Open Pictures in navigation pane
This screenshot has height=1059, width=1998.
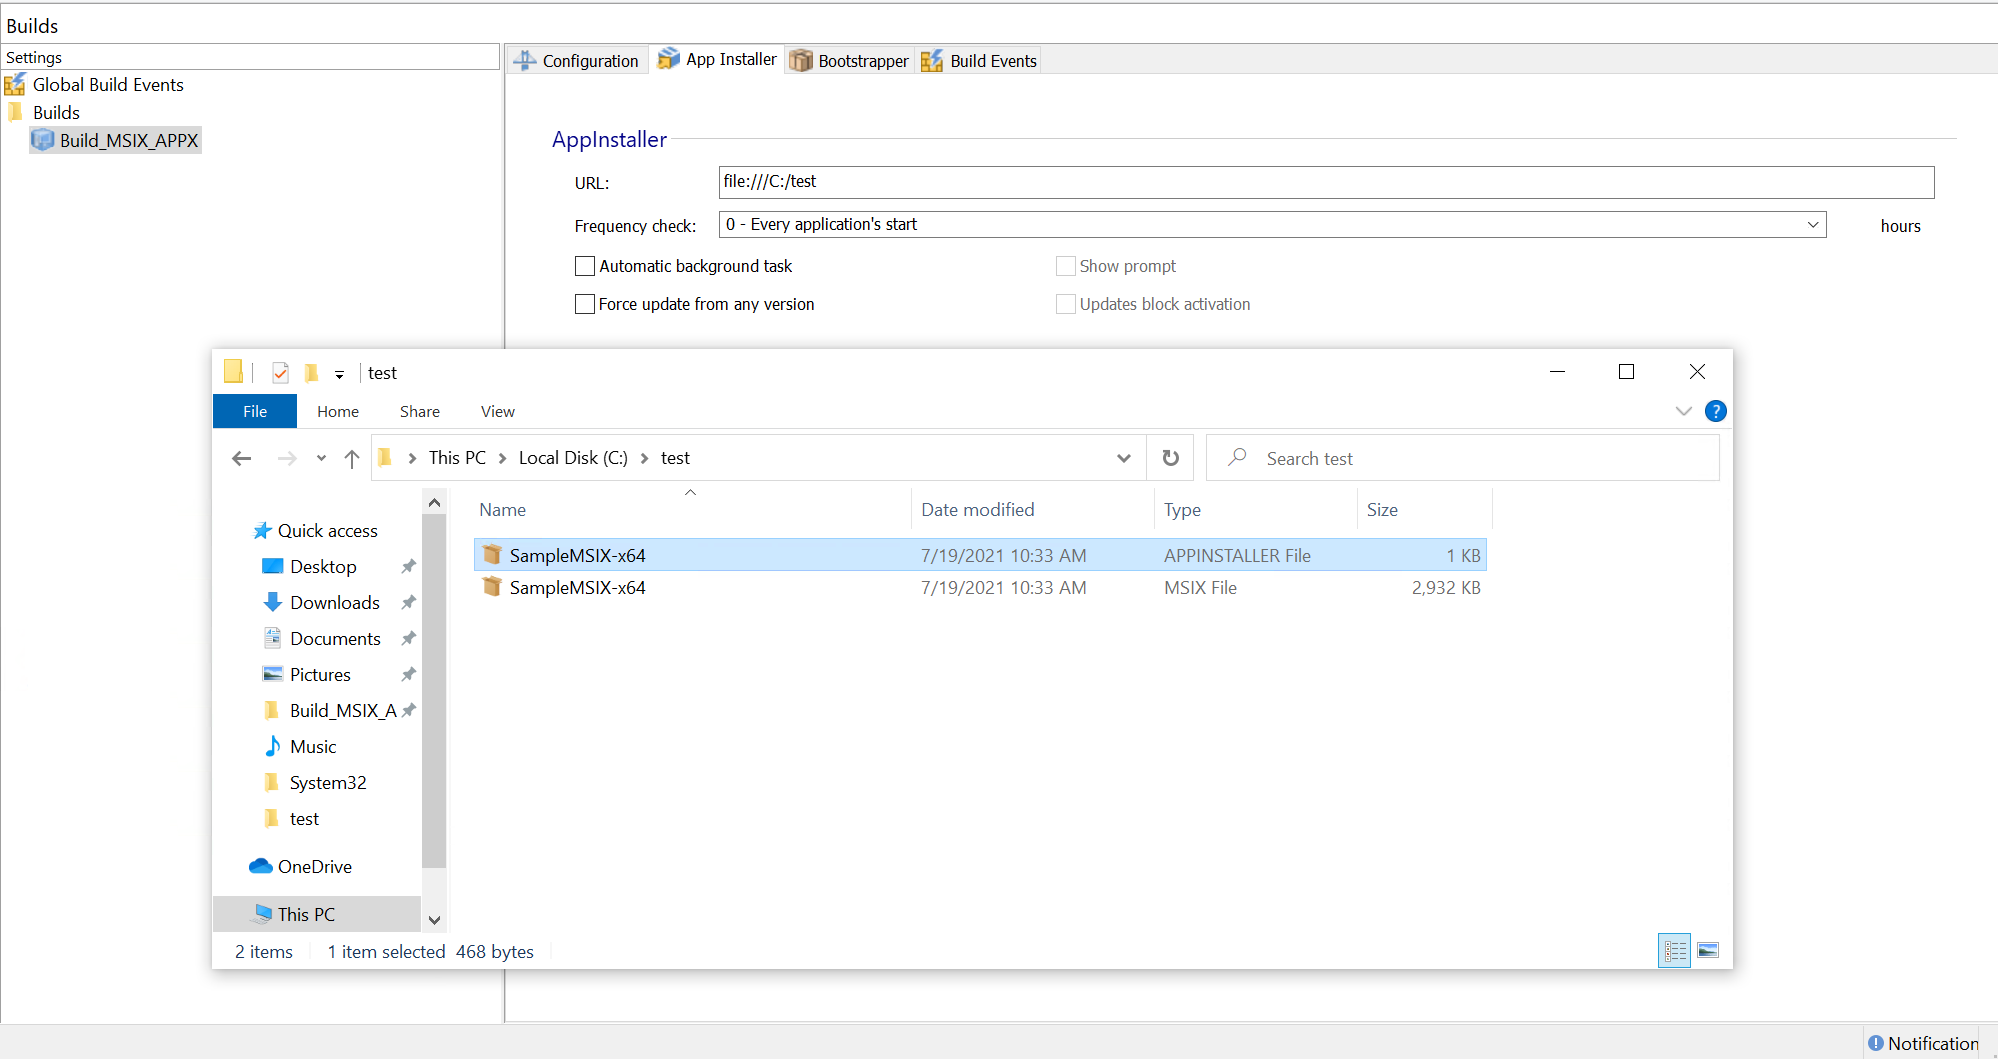tap(320, 675)
